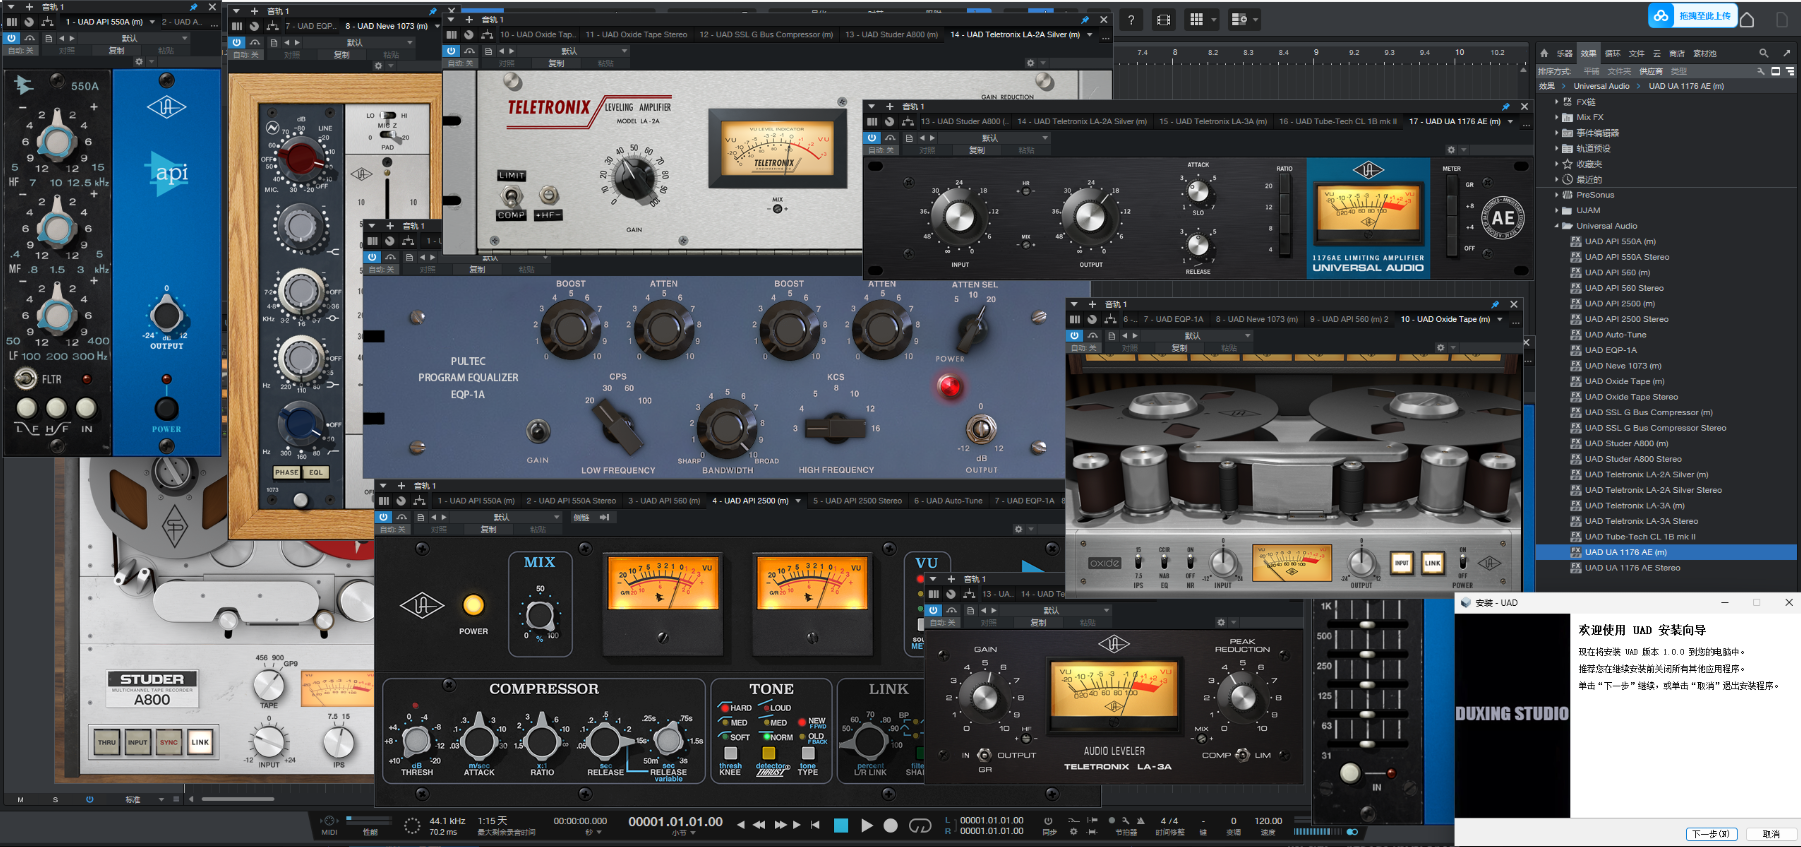
Task: Toggle the Oxide Tape plugin bypass power button
Action: (x=1075, y=335)
